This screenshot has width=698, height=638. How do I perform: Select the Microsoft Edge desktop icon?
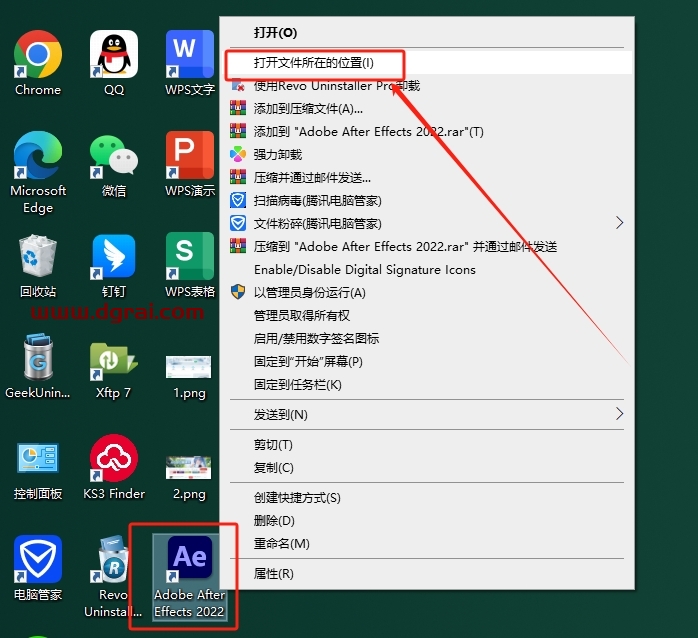coord(38,158)
